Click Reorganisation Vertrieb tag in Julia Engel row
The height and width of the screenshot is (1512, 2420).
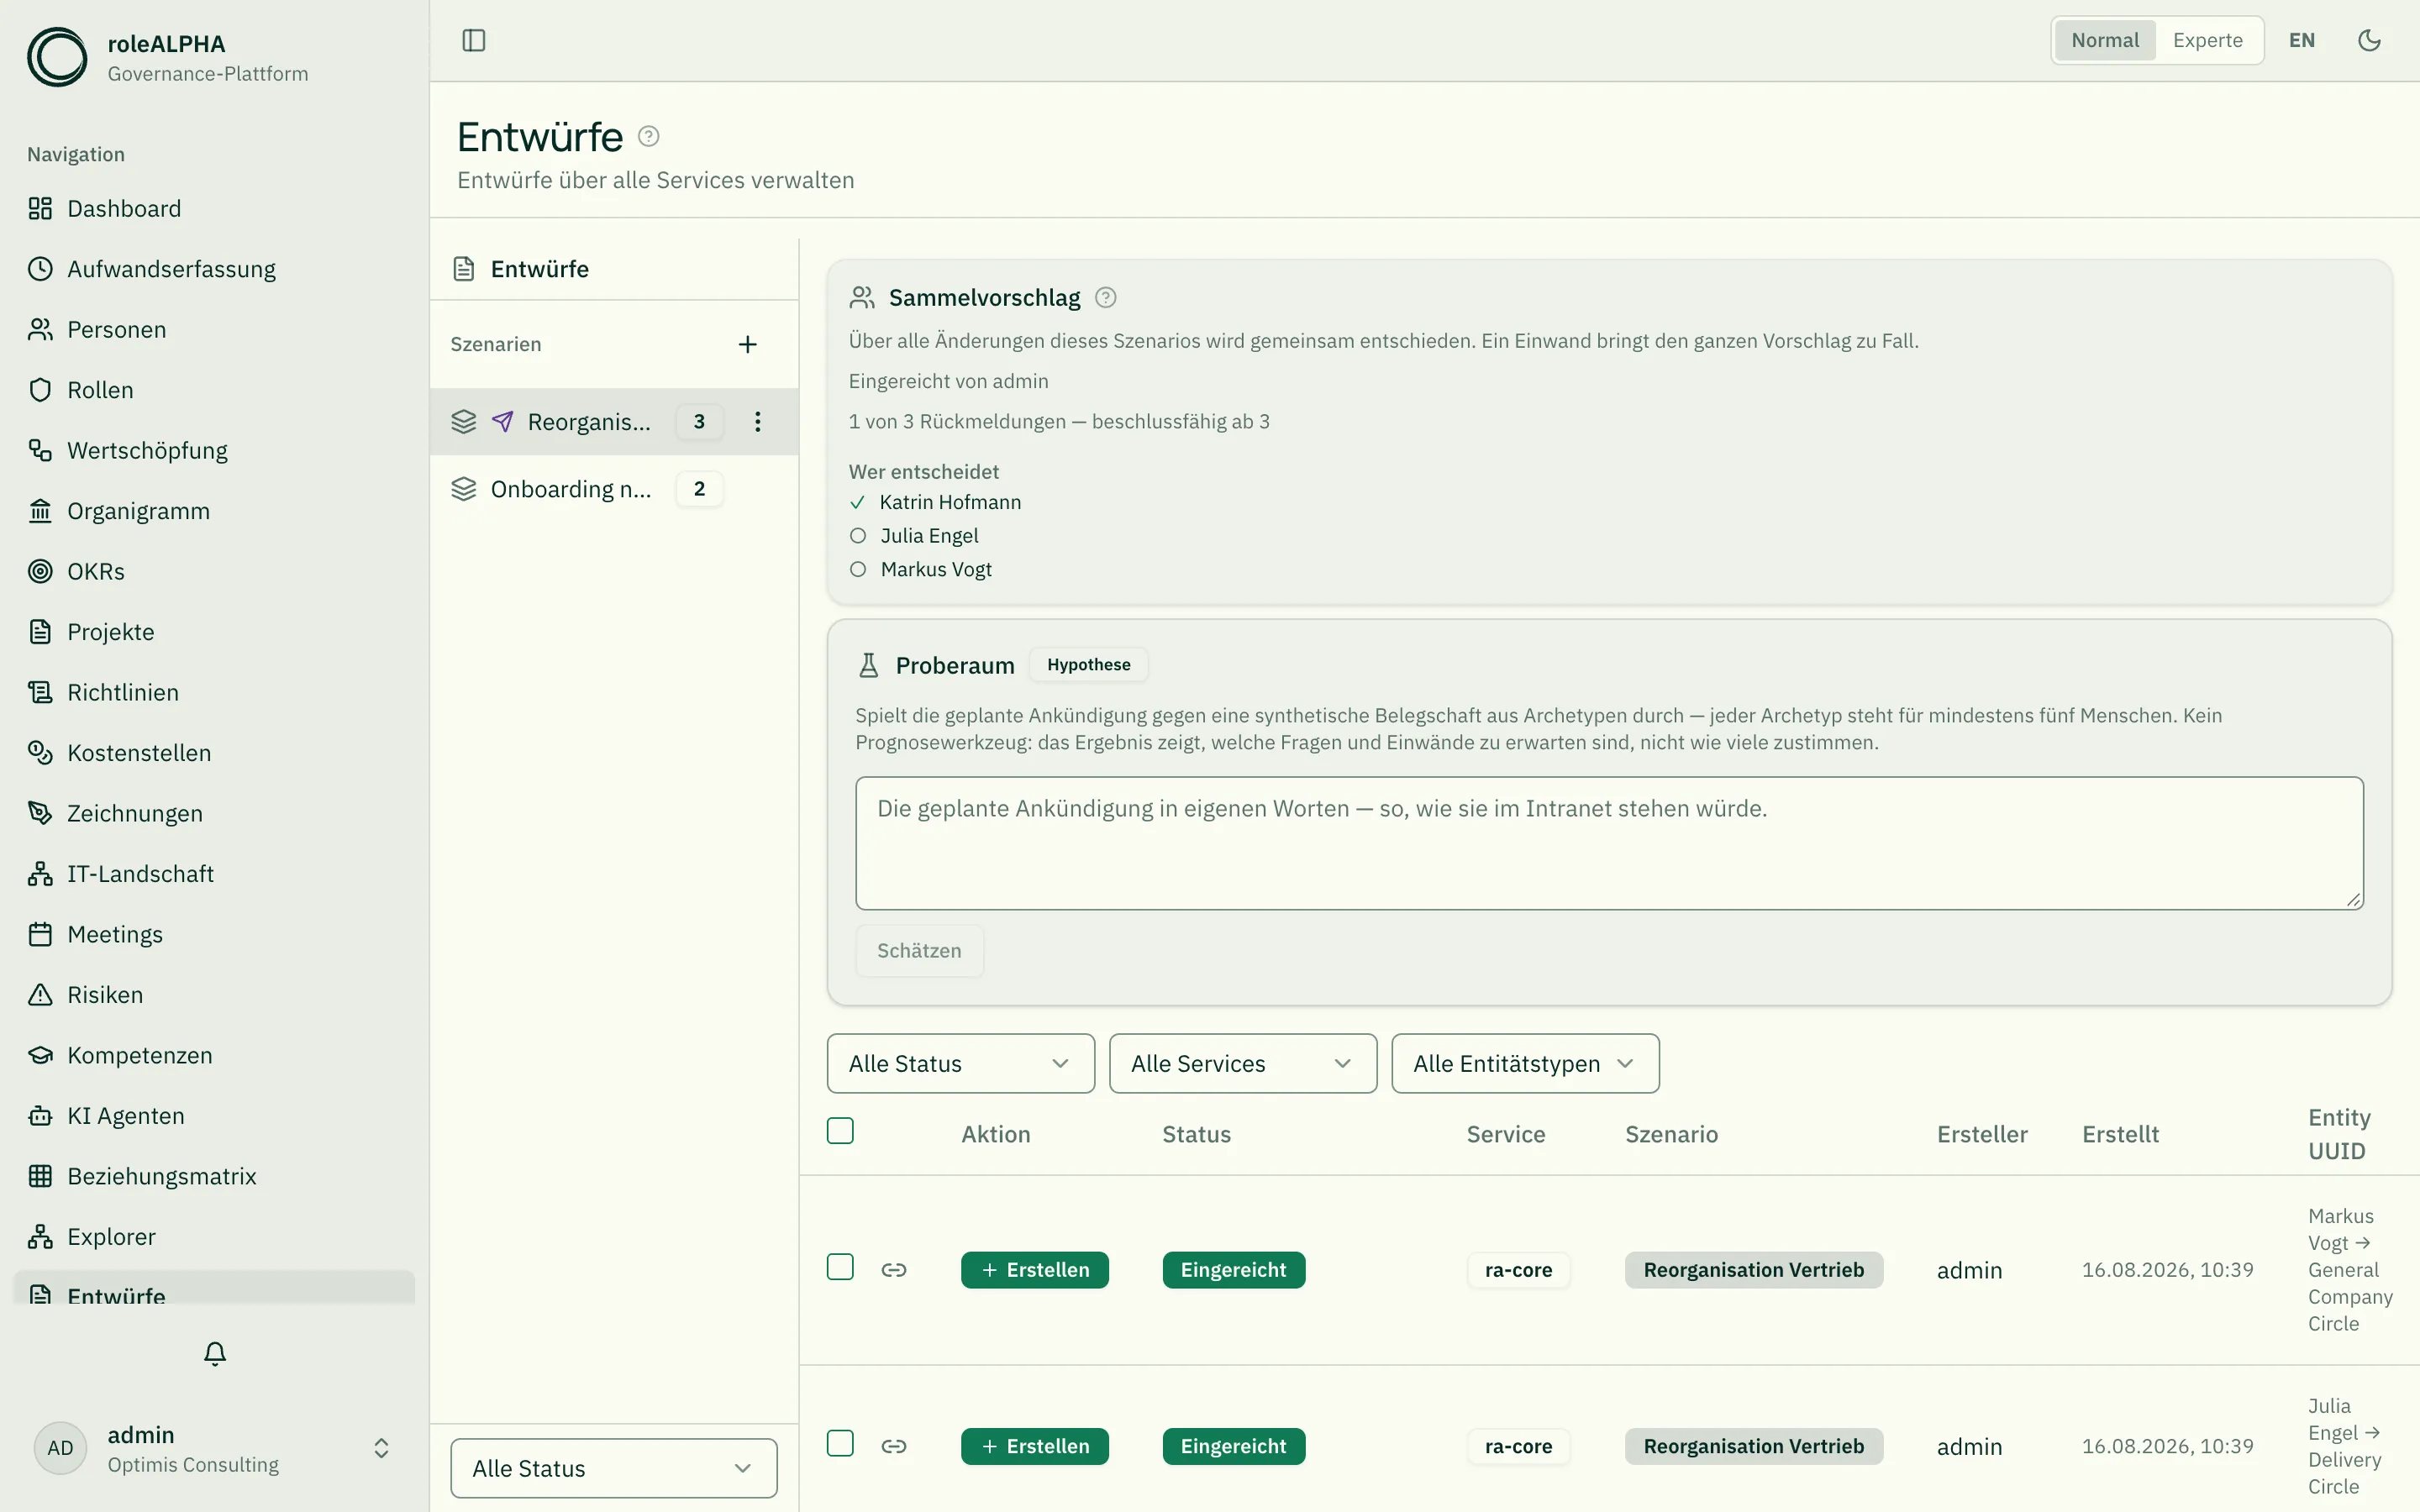click(x=1753, y=1446)
